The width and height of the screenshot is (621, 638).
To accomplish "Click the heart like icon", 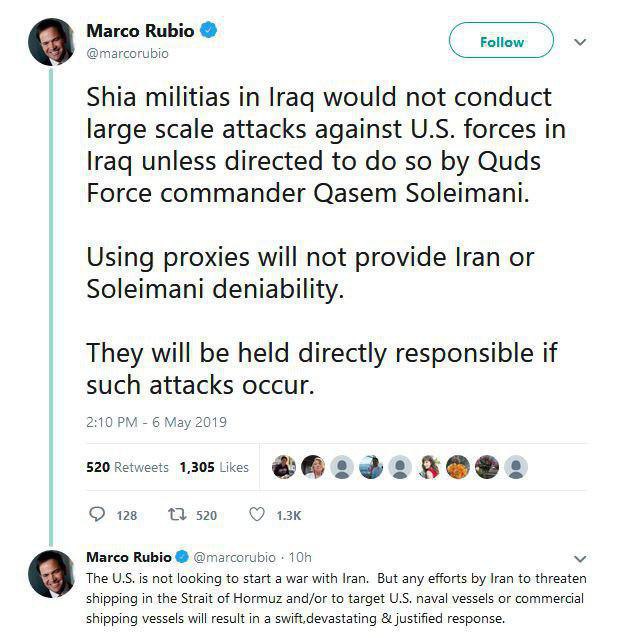I will click(x=256, y=515).
